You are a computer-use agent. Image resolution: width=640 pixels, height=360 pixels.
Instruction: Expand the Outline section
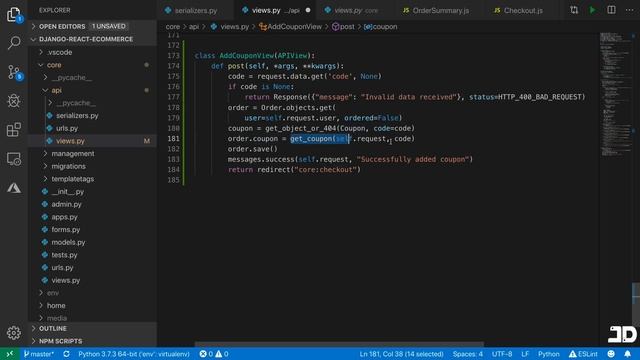[x=92, y=329]
